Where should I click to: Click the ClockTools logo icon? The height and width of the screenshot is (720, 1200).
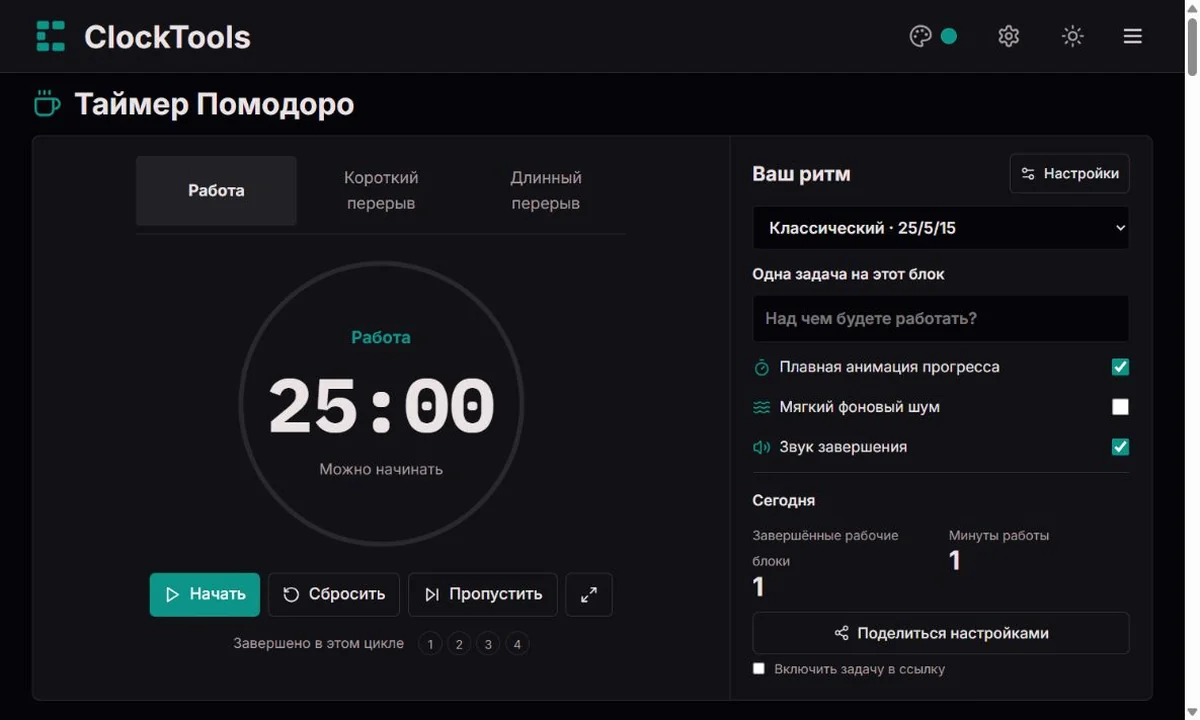(x=50, y=36)
